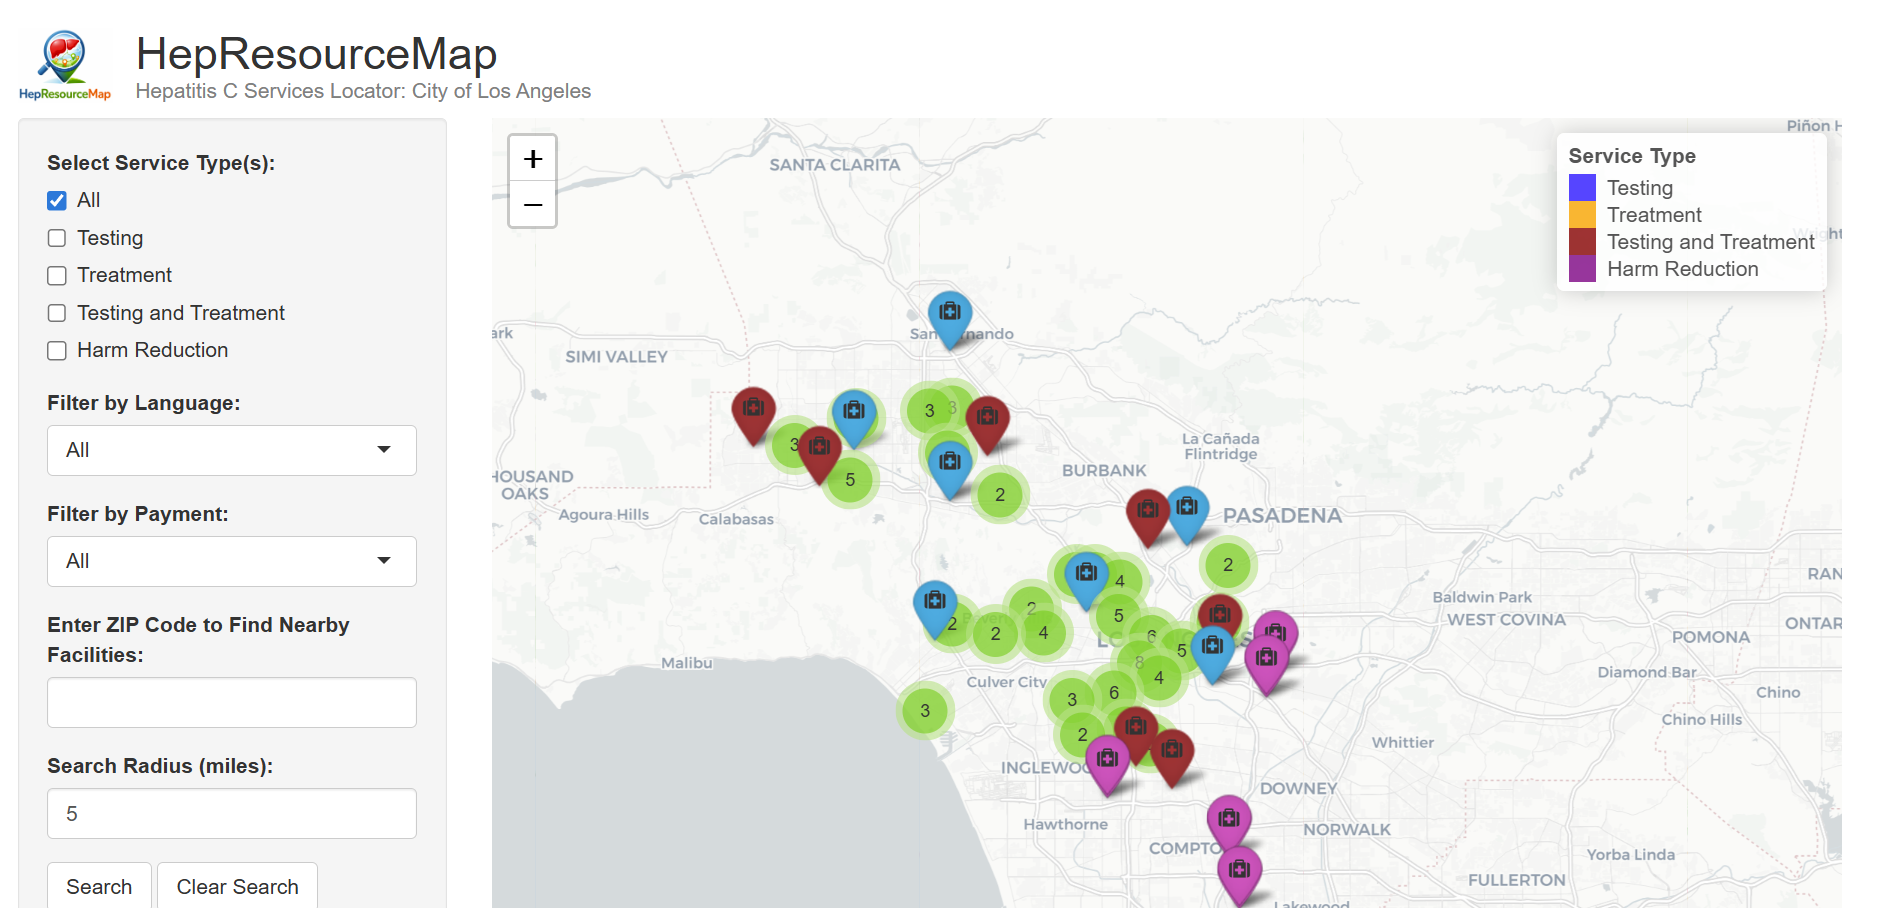Zoom in on the map
This screenshot has height=908, width=1878.
(532, 159)
